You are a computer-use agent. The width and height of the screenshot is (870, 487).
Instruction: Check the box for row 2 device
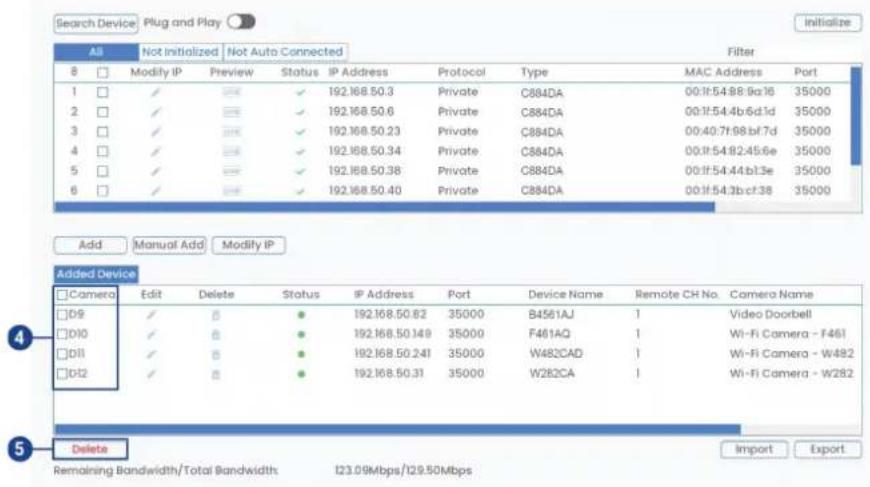(x=103, y=112)
